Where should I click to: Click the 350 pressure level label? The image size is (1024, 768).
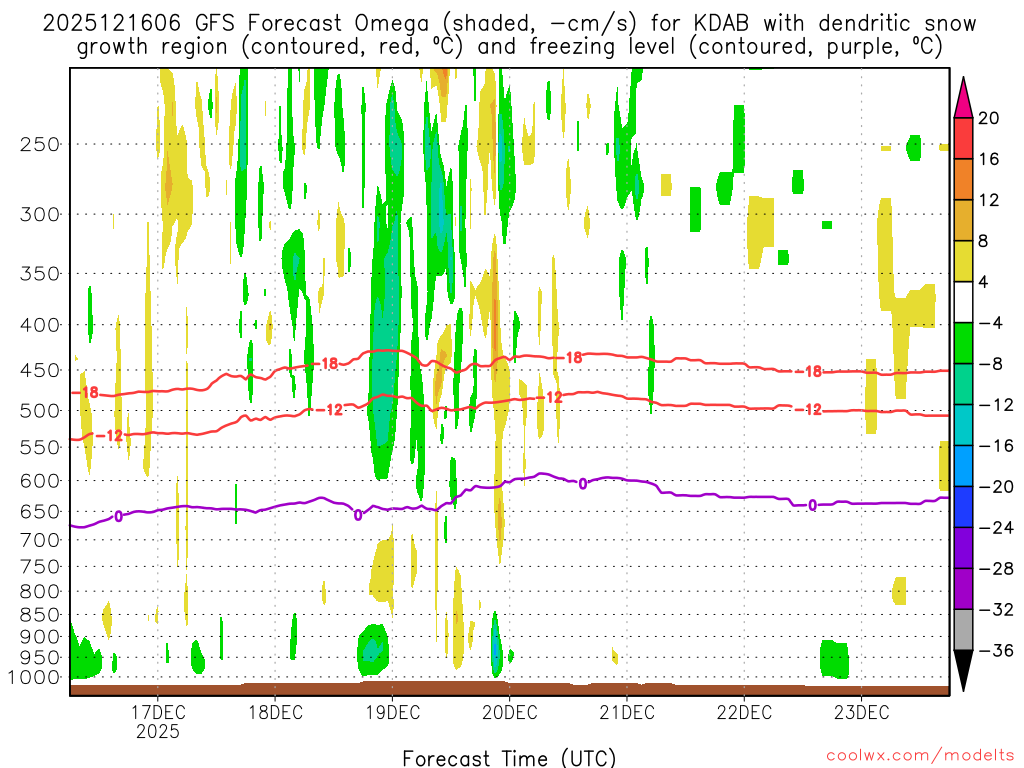coord(40,274)
